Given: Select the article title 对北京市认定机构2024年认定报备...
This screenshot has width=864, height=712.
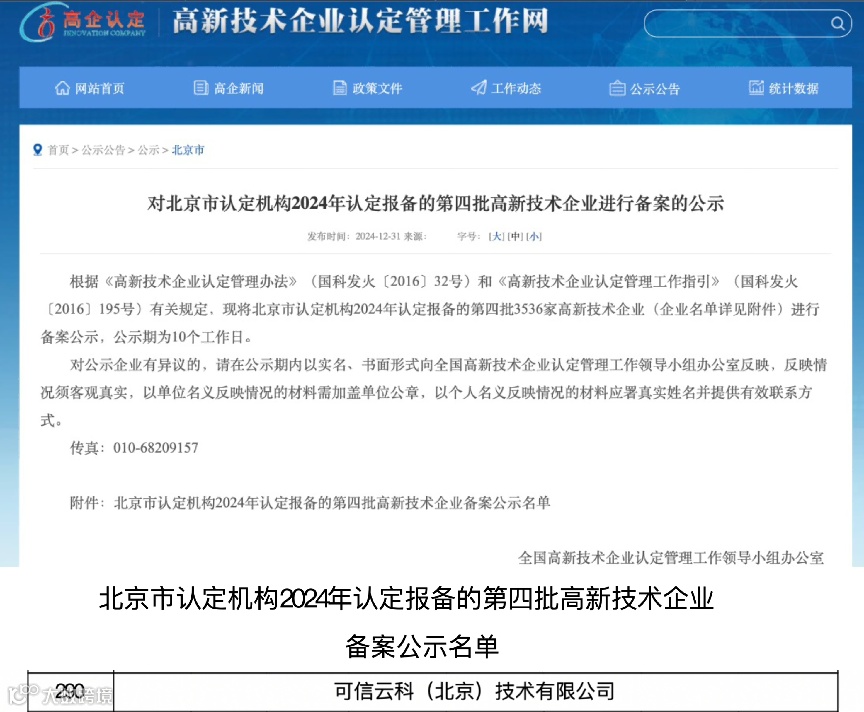Looking at the screenshot, I should click(435, 203).
